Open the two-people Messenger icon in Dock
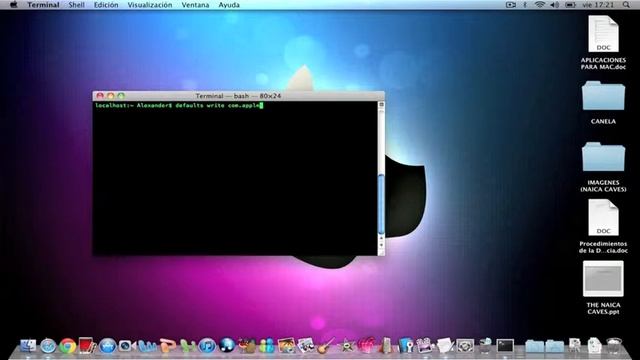The image size is (640, 360). tap(267, 346)
